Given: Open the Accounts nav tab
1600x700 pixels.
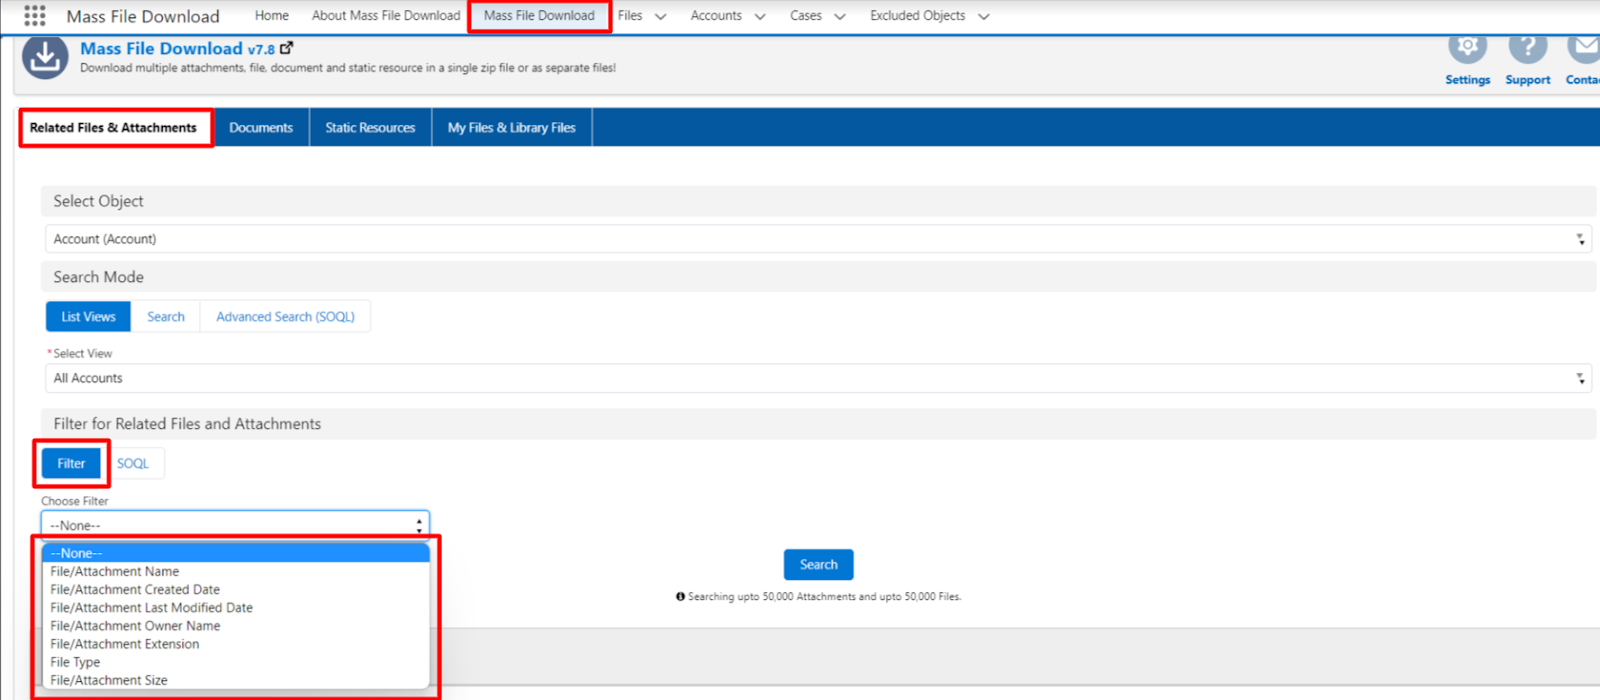Looking at the screenshot, I should coord(716,16).
